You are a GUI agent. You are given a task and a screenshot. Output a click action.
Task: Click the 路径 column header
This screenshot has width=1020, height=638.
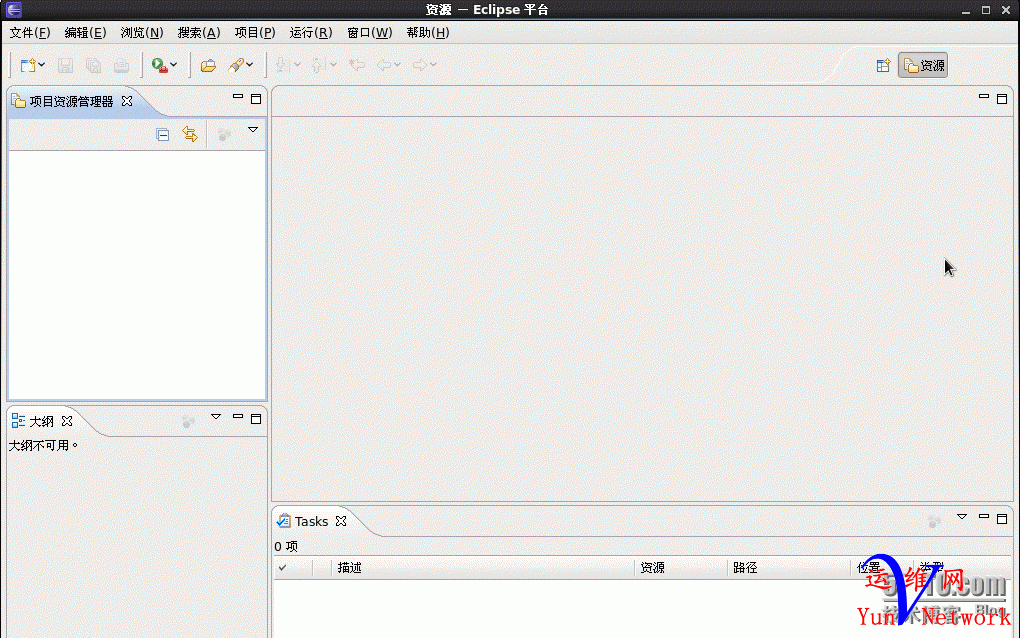pyautogui.click(x=745, y=568)
